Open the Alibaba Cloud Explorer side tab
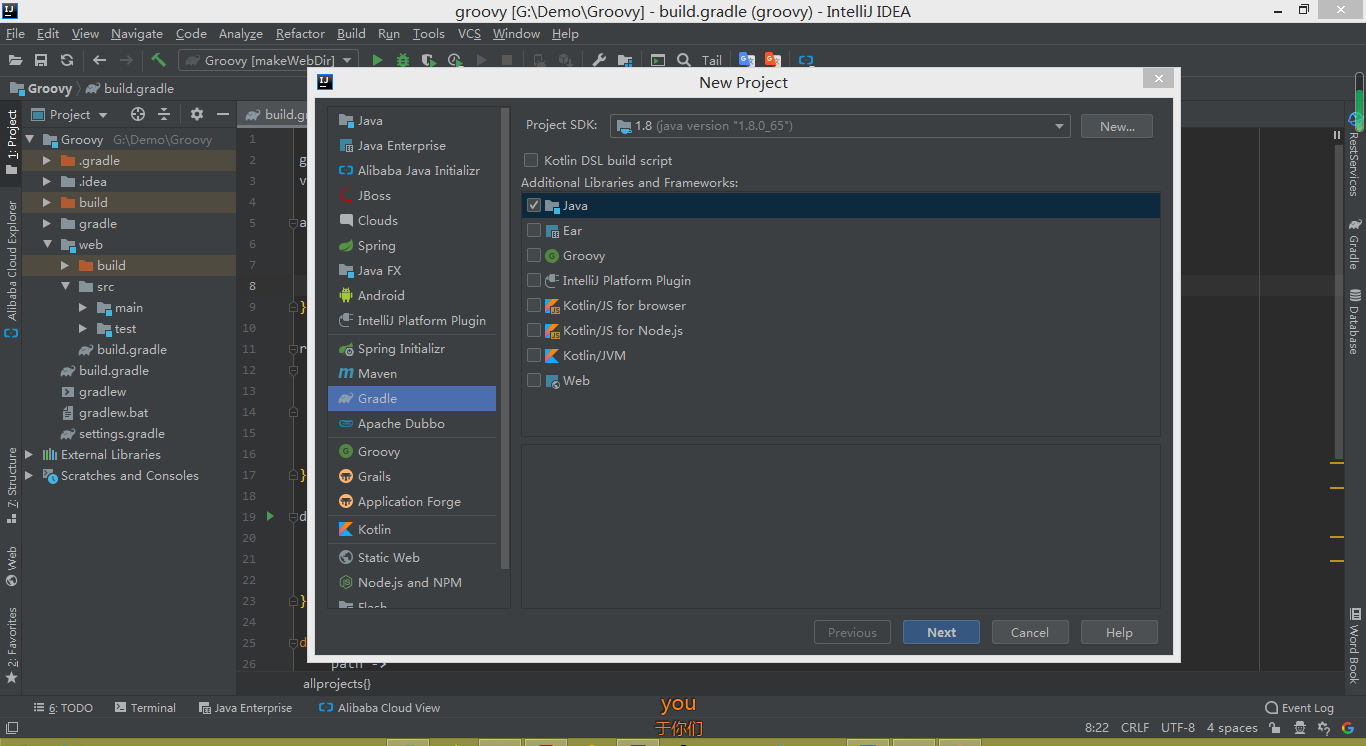Image resolution: width=1366 pixels, height=746 pixels. [x=12, y=268]
